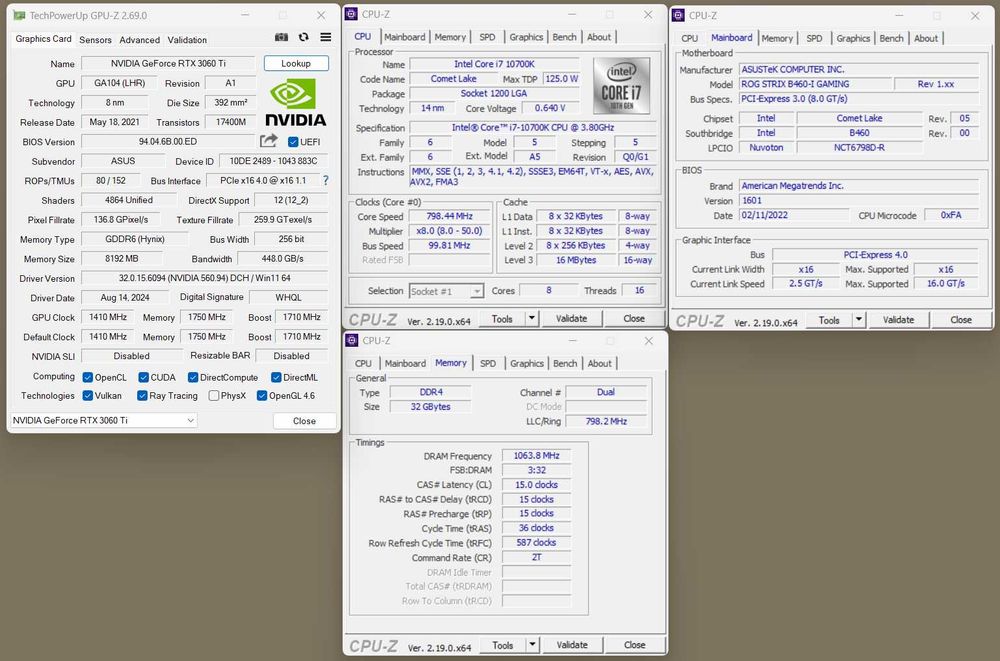The width and height of the screenshot is (1000, 661).
Task: Toggle the DirectML checkbox
Action: pos(276,378)
